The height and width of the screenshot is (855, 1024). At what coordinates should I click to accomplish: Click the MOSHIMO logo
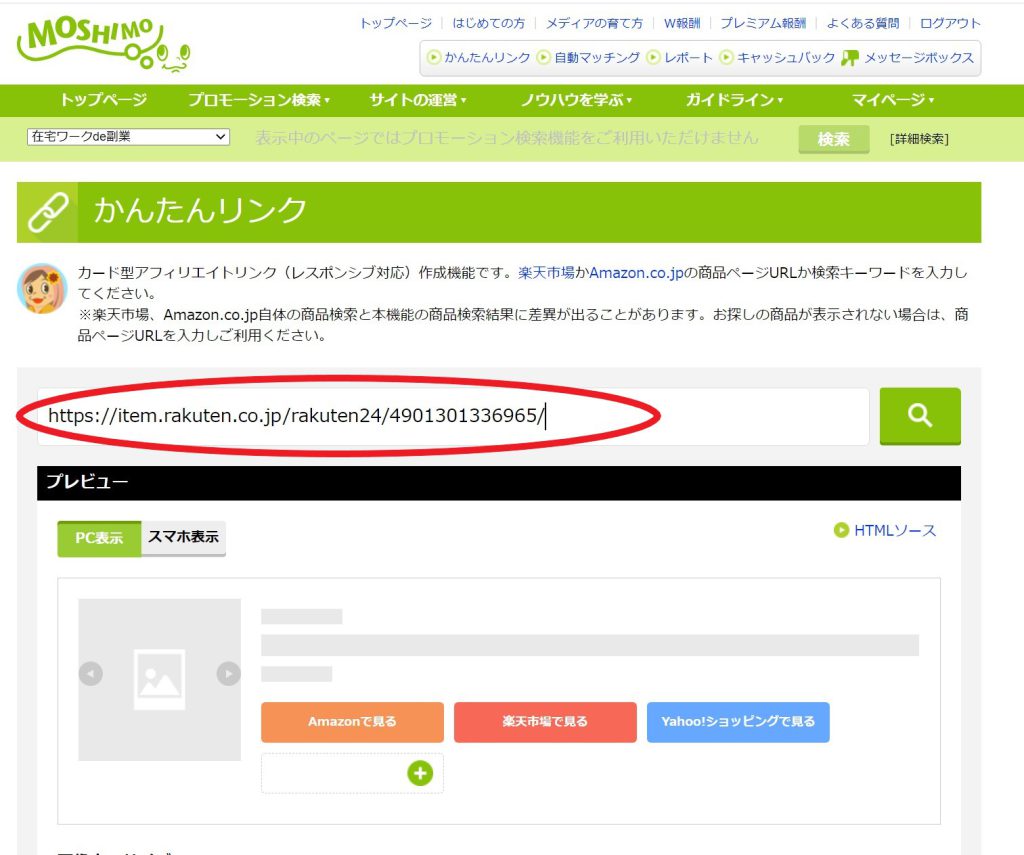coord(104,44)
